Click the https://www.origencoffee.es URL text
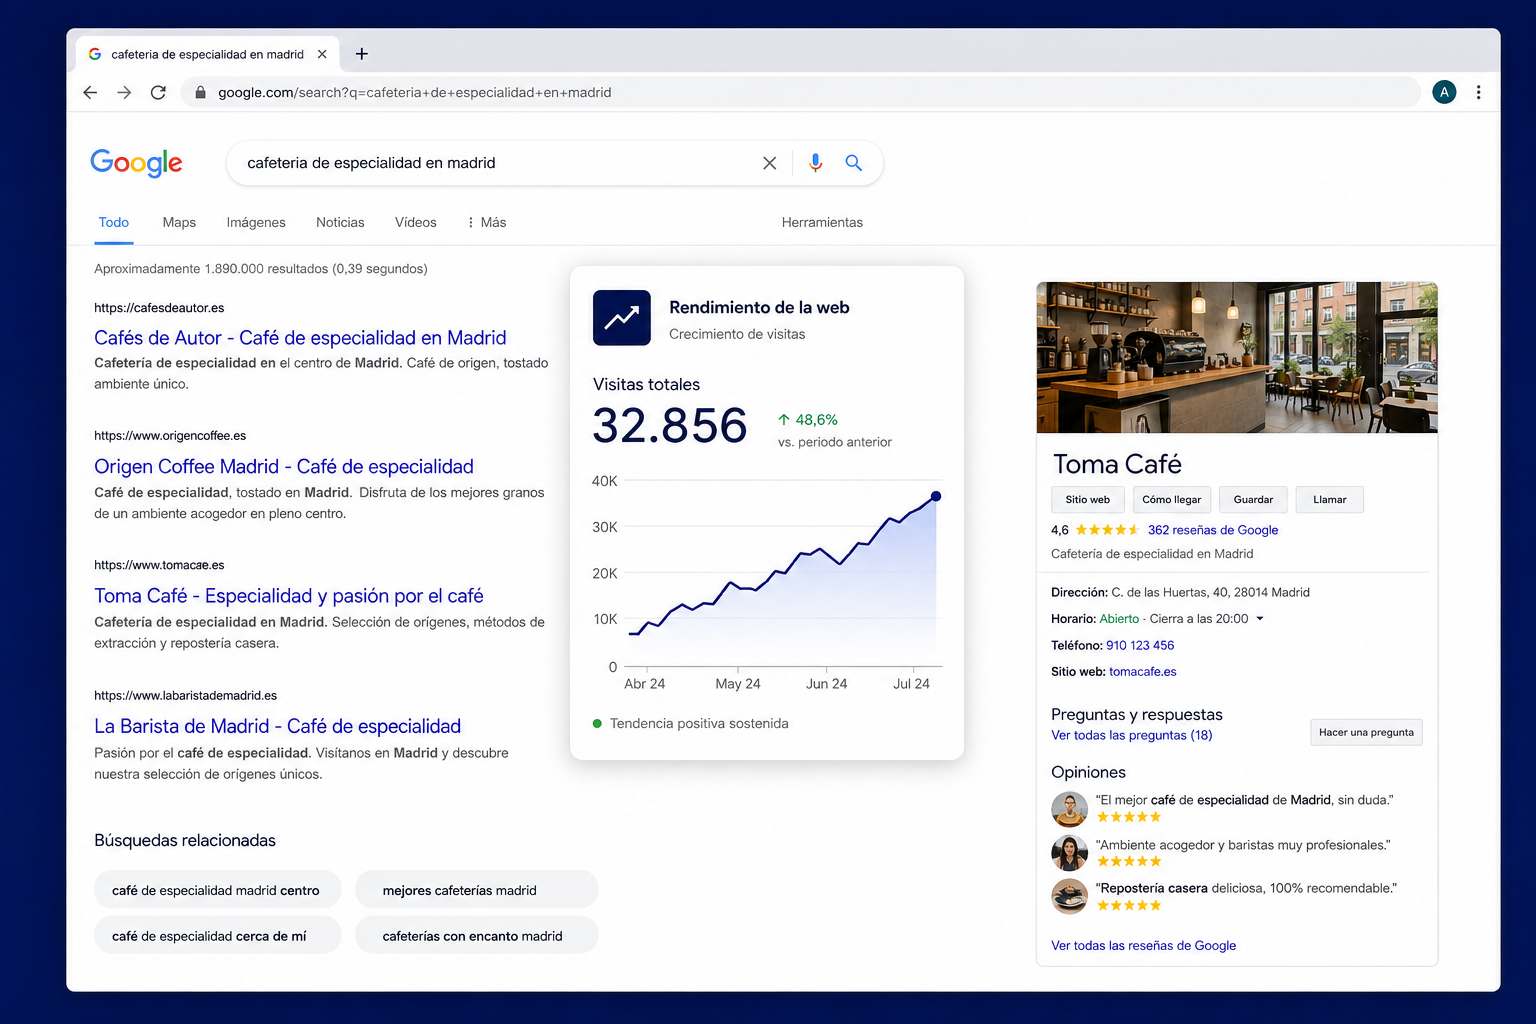The image size is (1536, 1024). [170, 436]
